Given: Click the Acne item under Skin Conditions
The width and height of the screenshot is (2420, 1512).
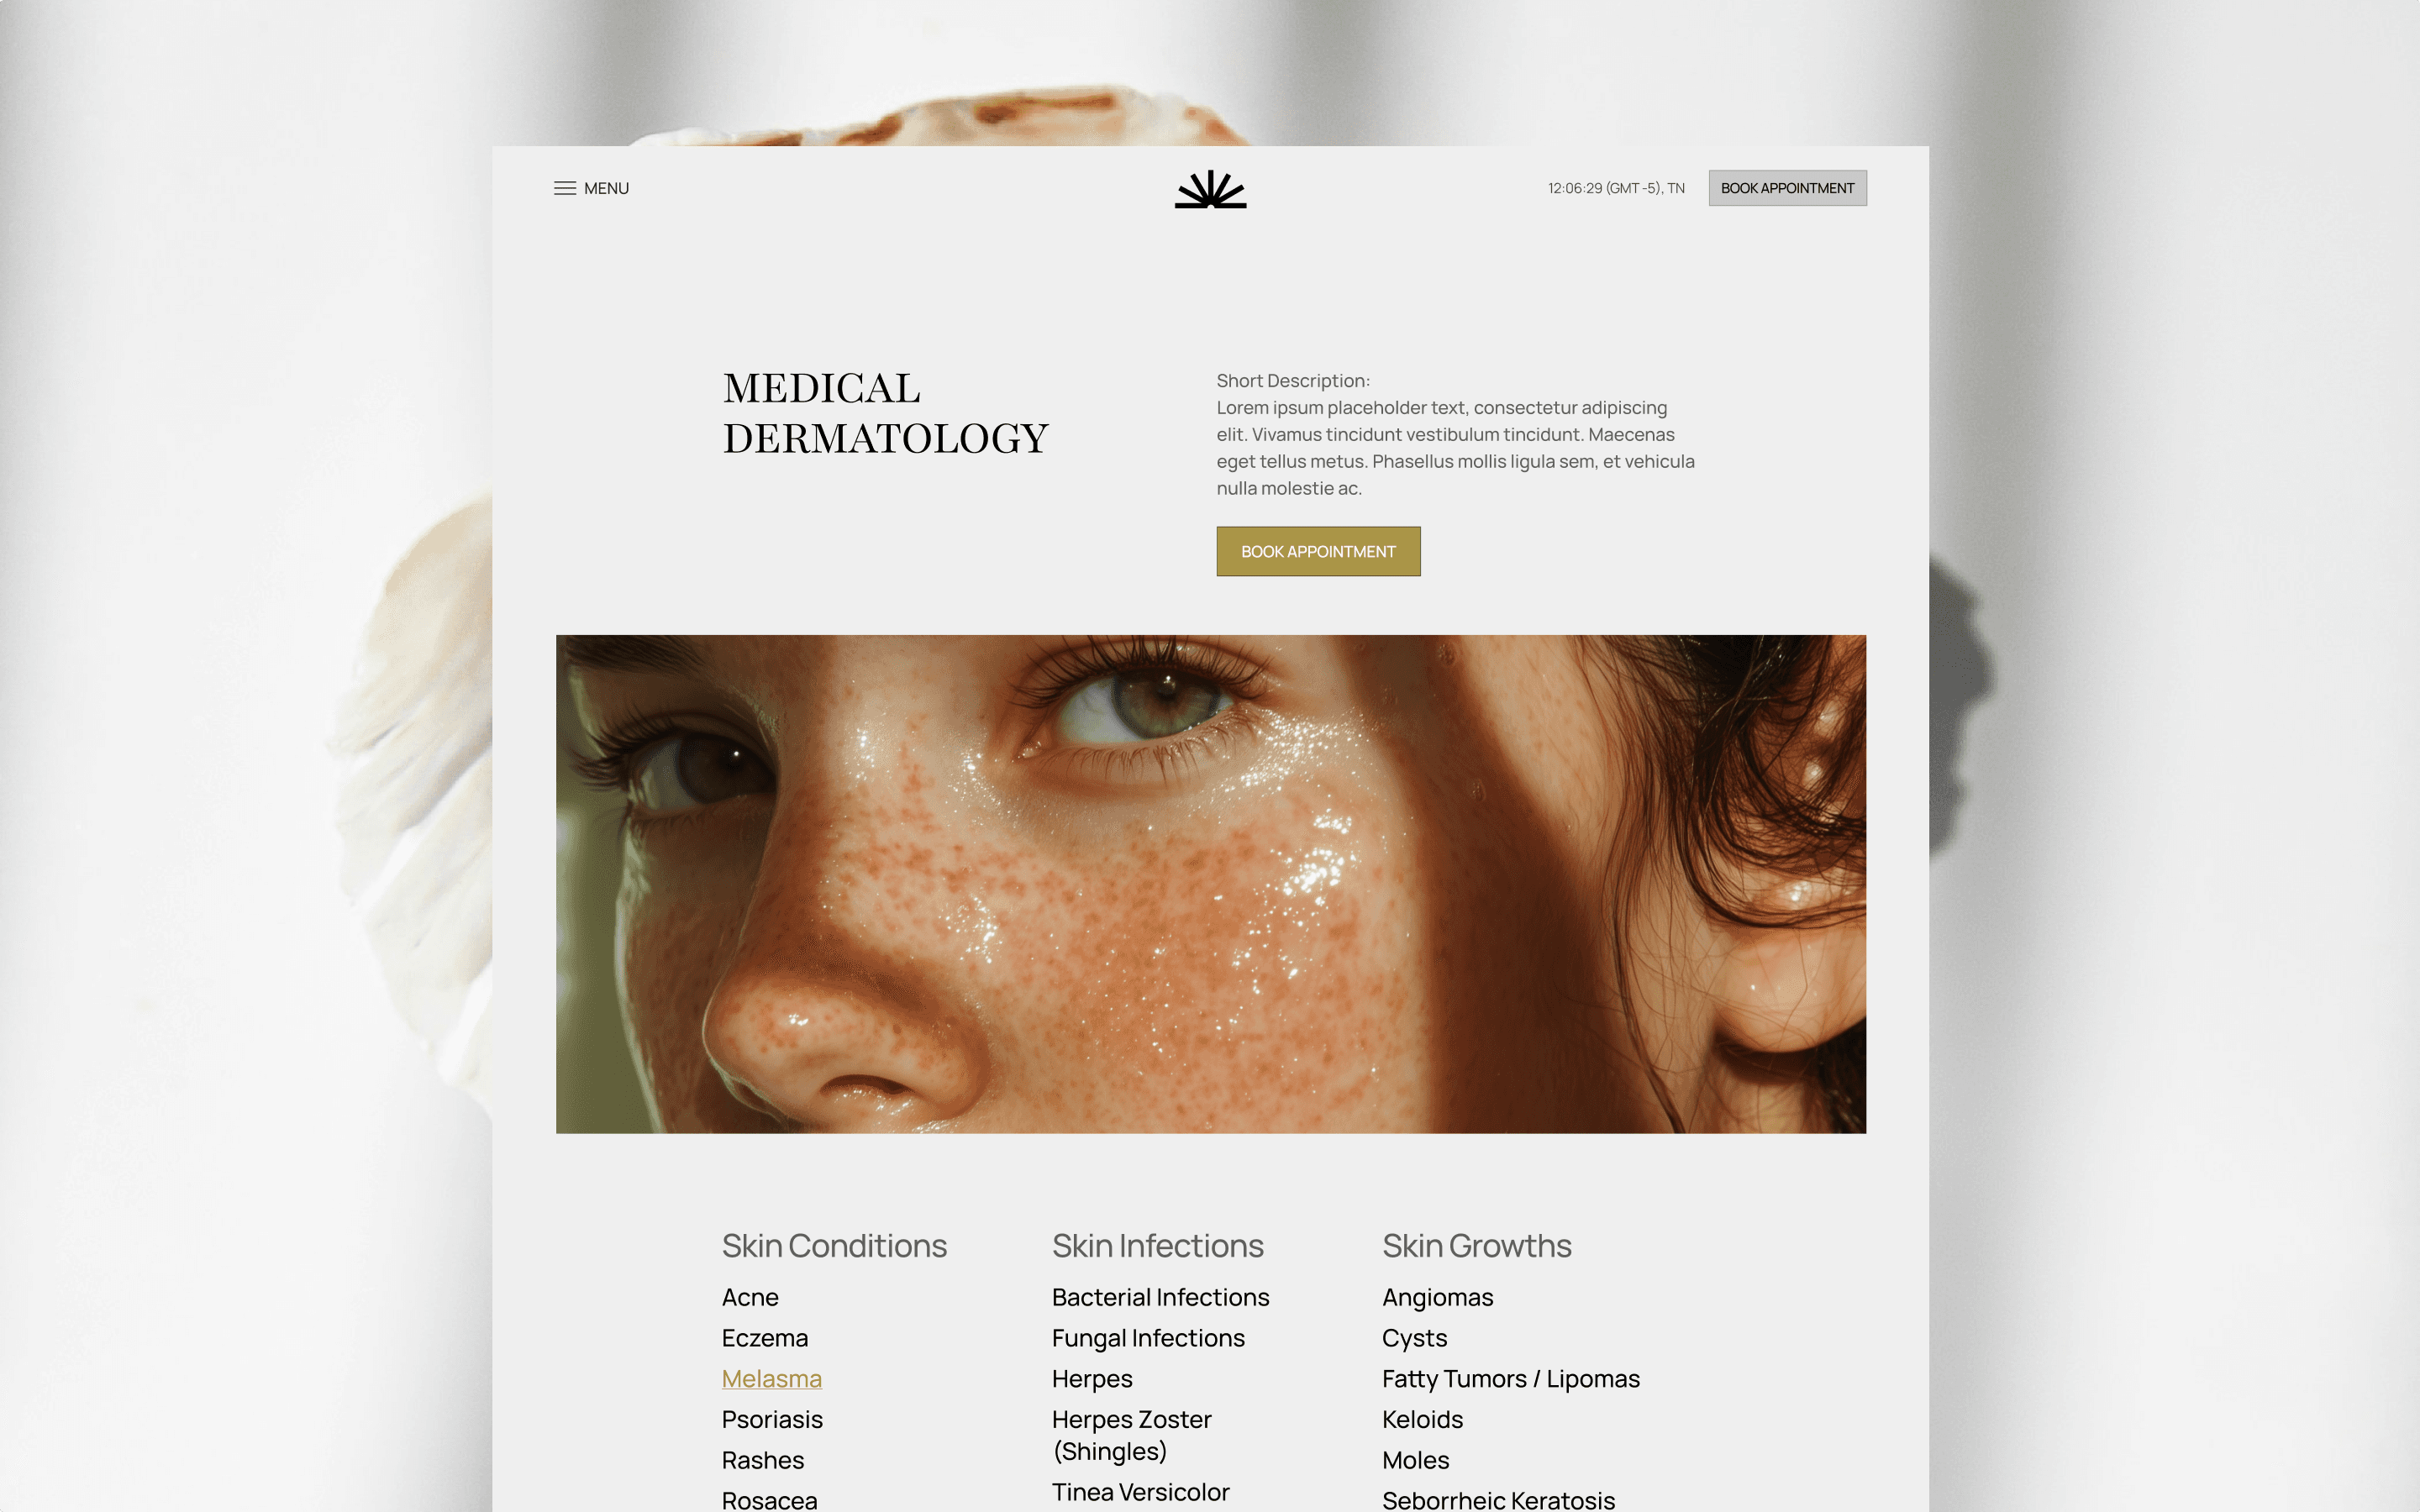Looking at the screenshot, I should point(750,1296).
